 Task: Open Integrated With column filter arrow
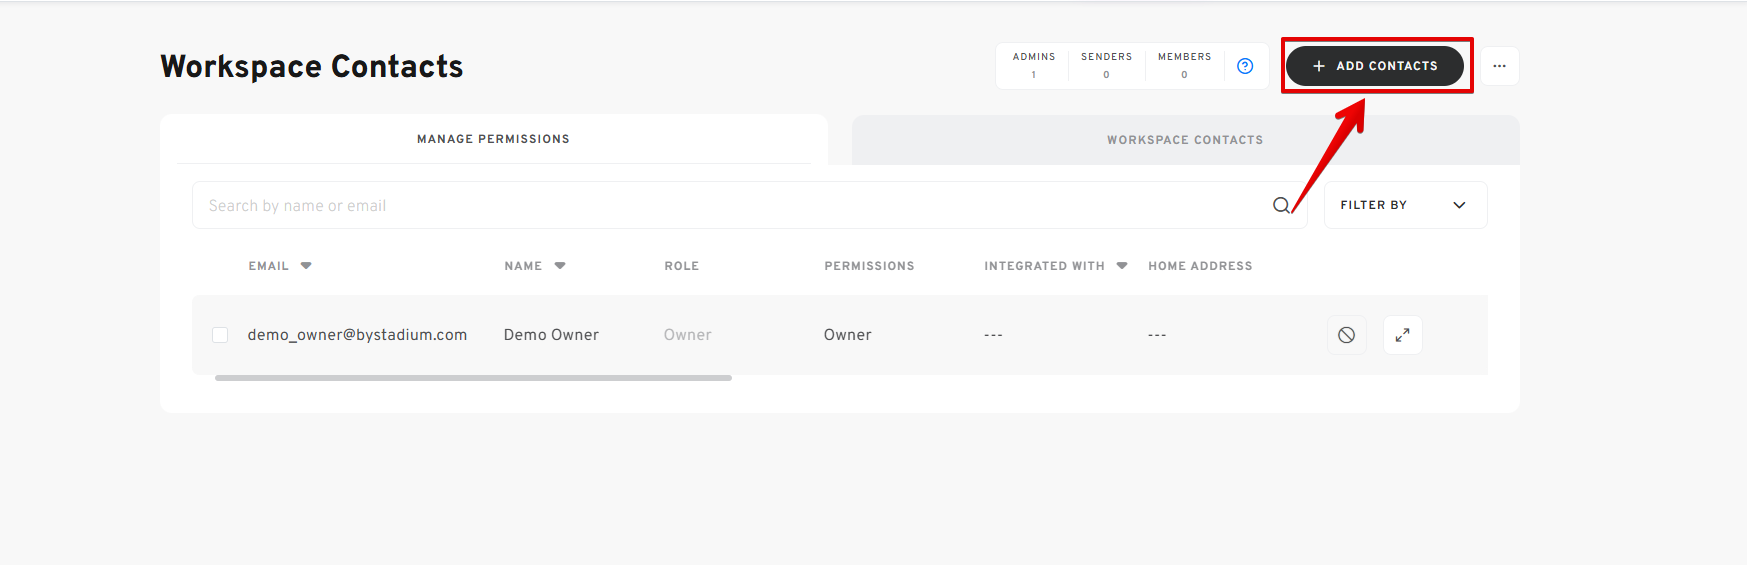(1122, 266)
